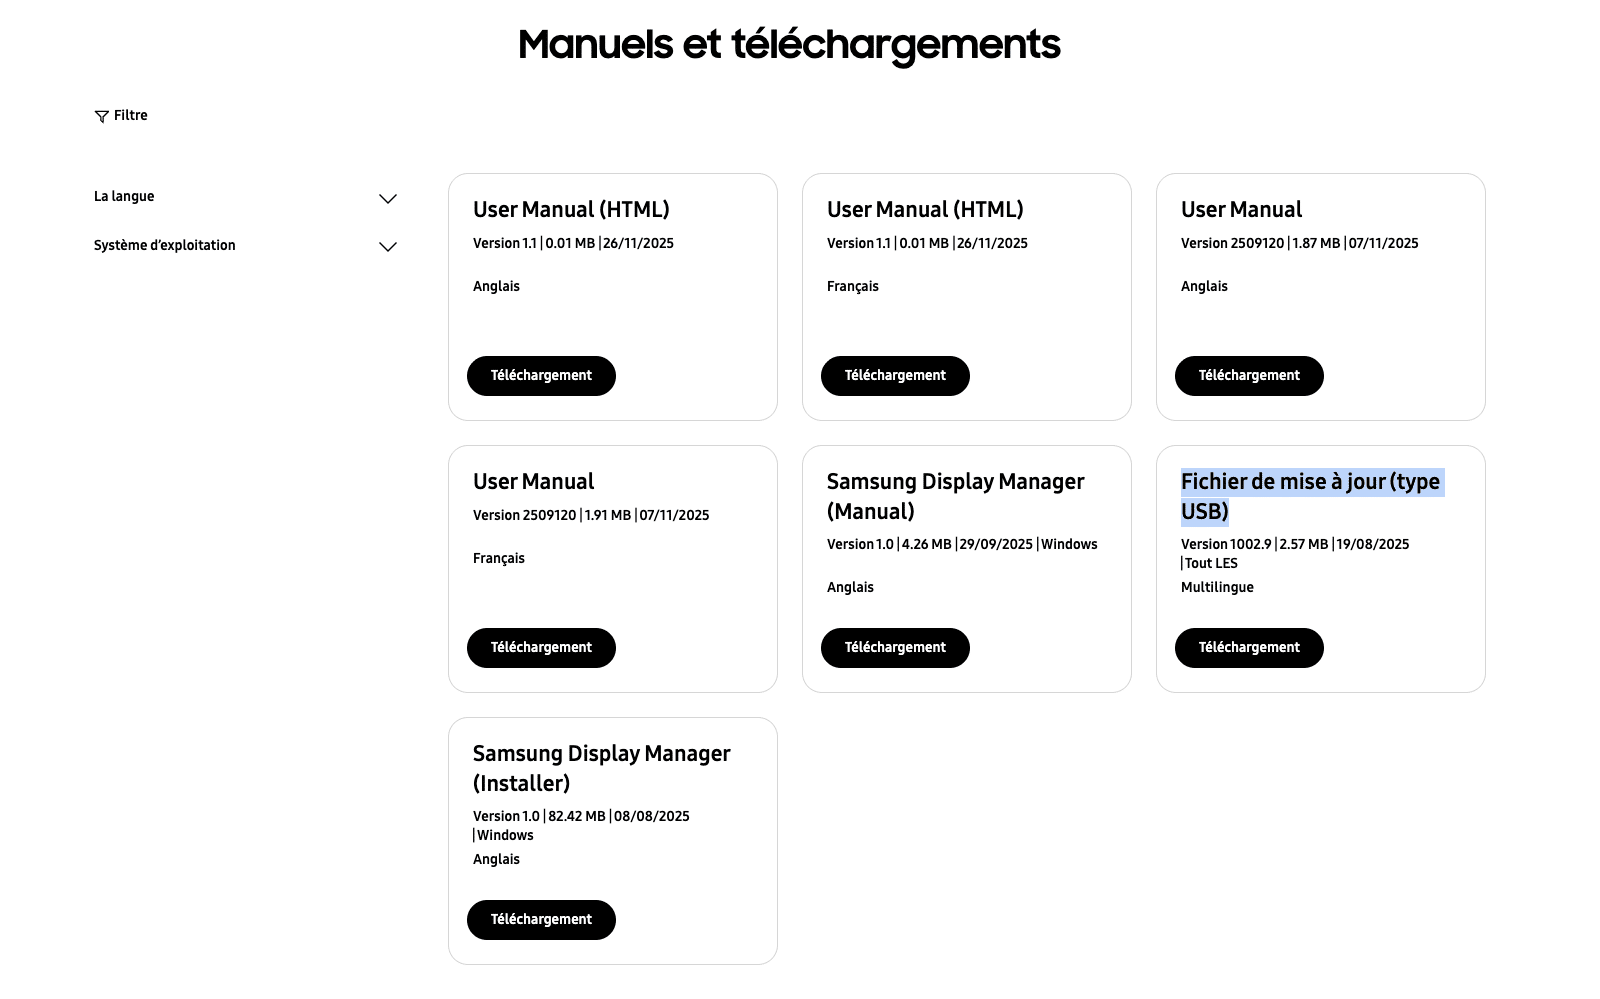This screenshot has height=999, width=1600.
Task: Download the English User Manual (HTML)
Action: click(541, 376)
